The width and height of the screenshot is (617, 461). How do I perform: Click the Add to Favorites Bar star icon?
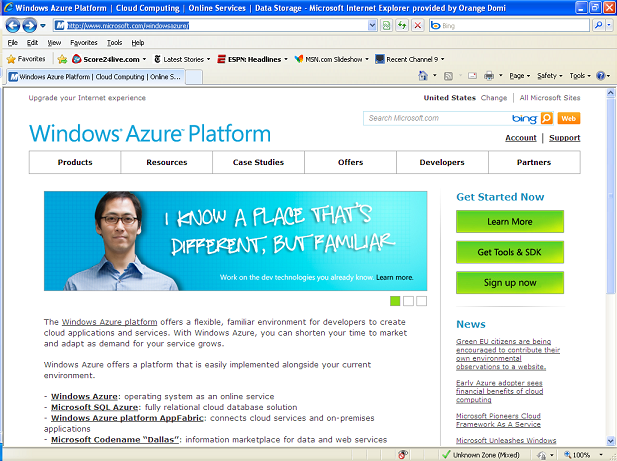point(62,59)
